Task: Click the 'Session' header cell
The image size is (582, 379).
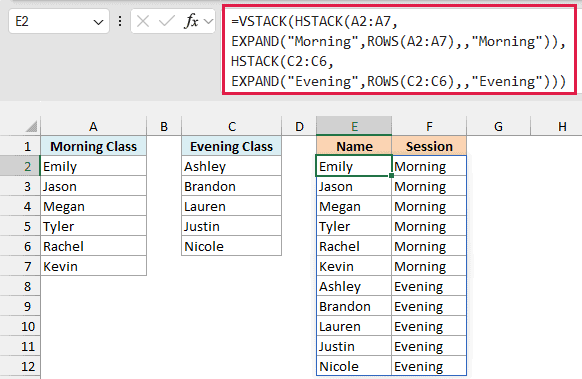Action: coord(429,146)
